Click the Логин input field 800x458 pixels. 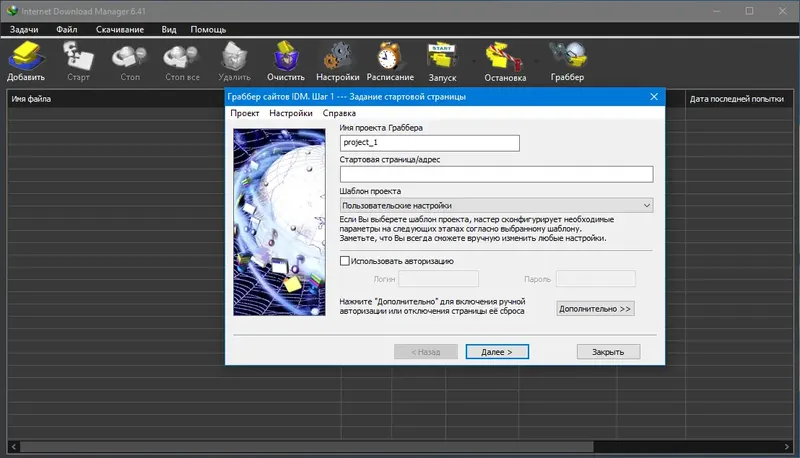438,279
